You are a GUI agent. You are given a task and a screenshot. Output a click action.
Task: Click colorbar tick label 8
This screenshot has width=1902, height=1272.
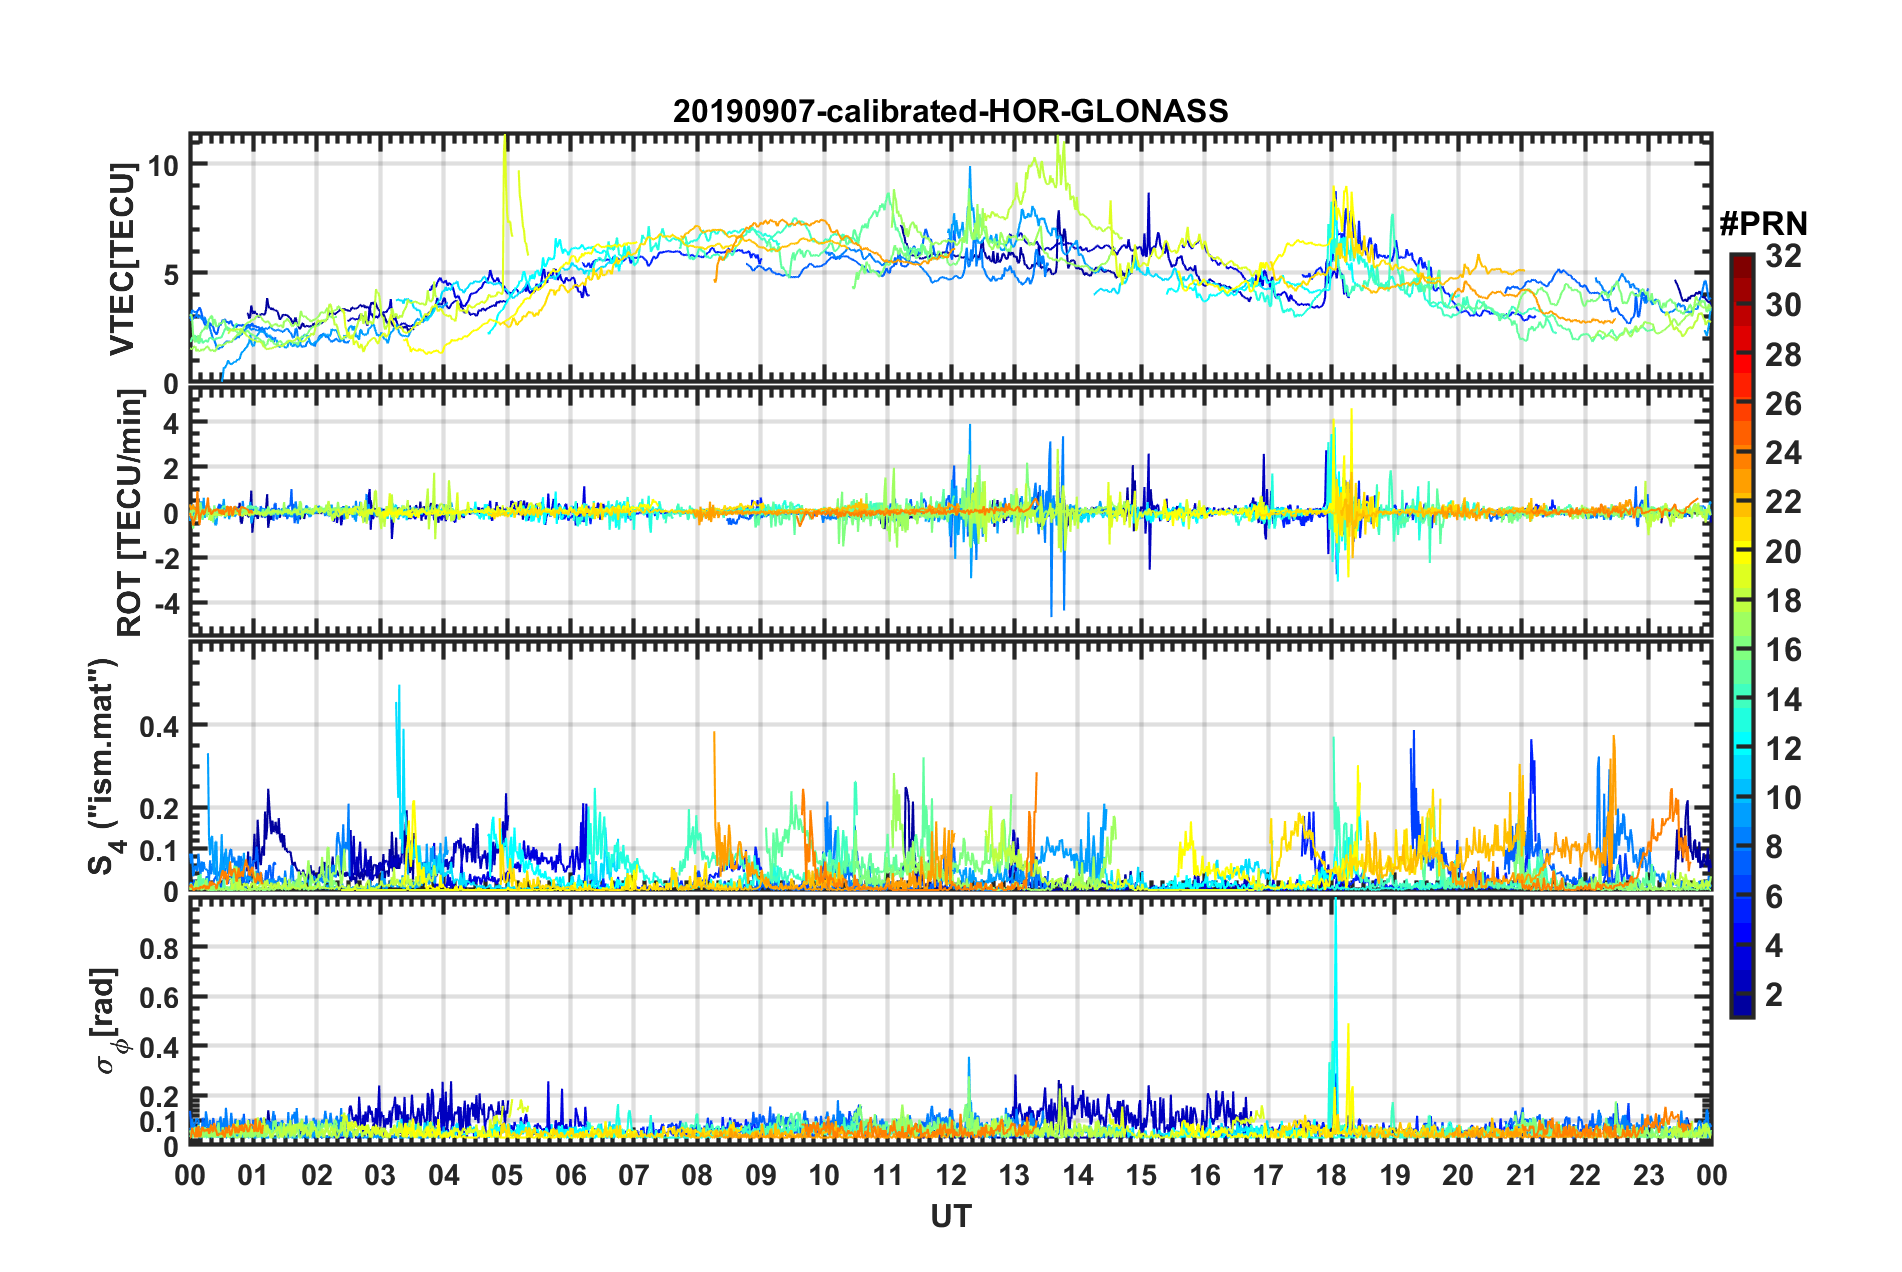click(x=1774, y=847)
